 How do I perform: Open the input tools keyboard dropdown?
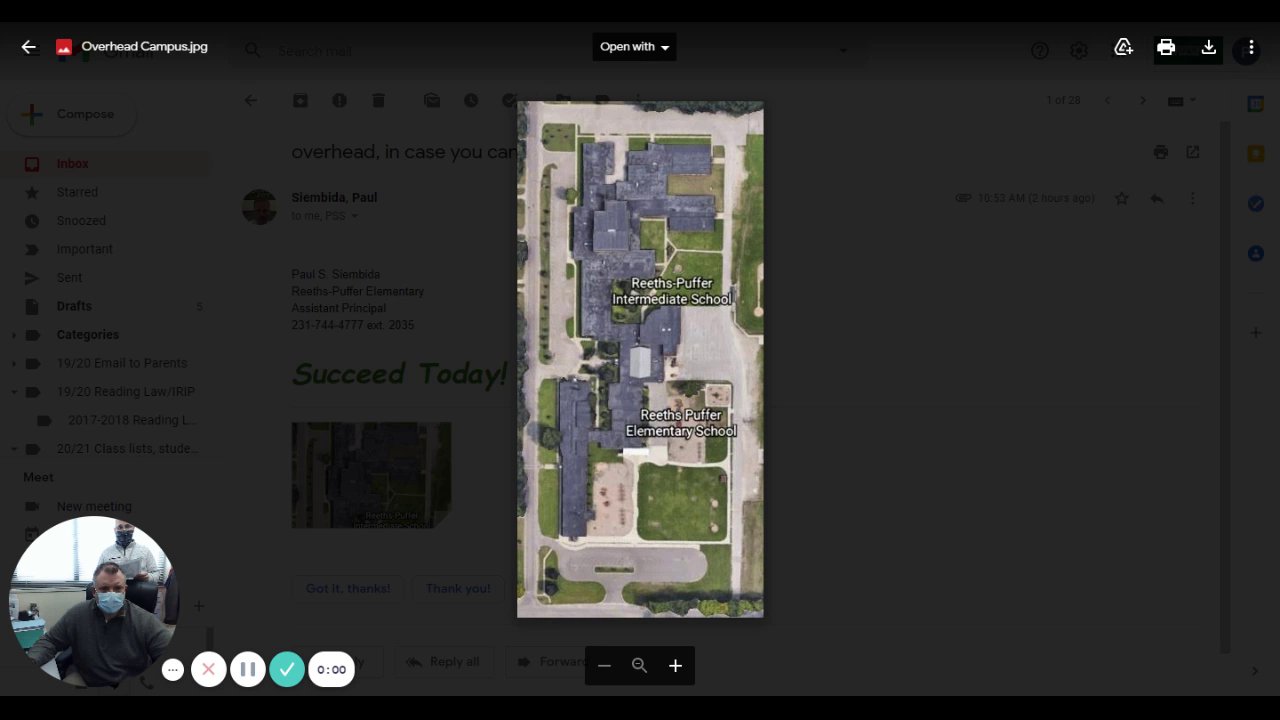(1181, 100)
